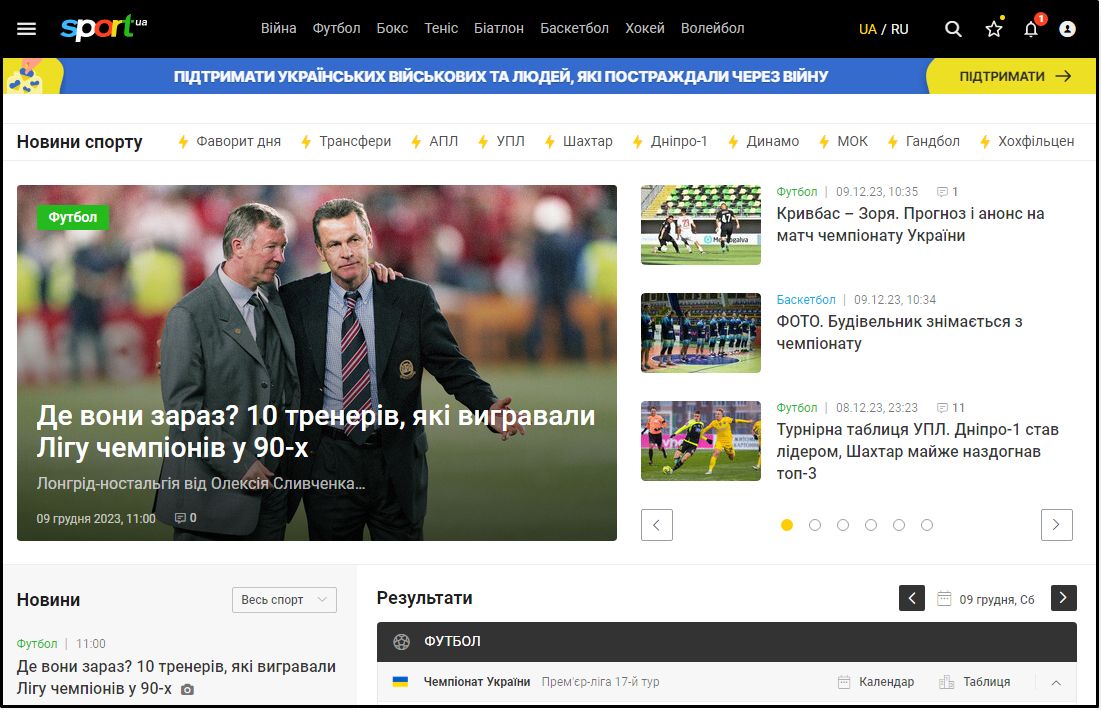
Task: Select sixth carousel dot
Action: click(x=927, y=525)
